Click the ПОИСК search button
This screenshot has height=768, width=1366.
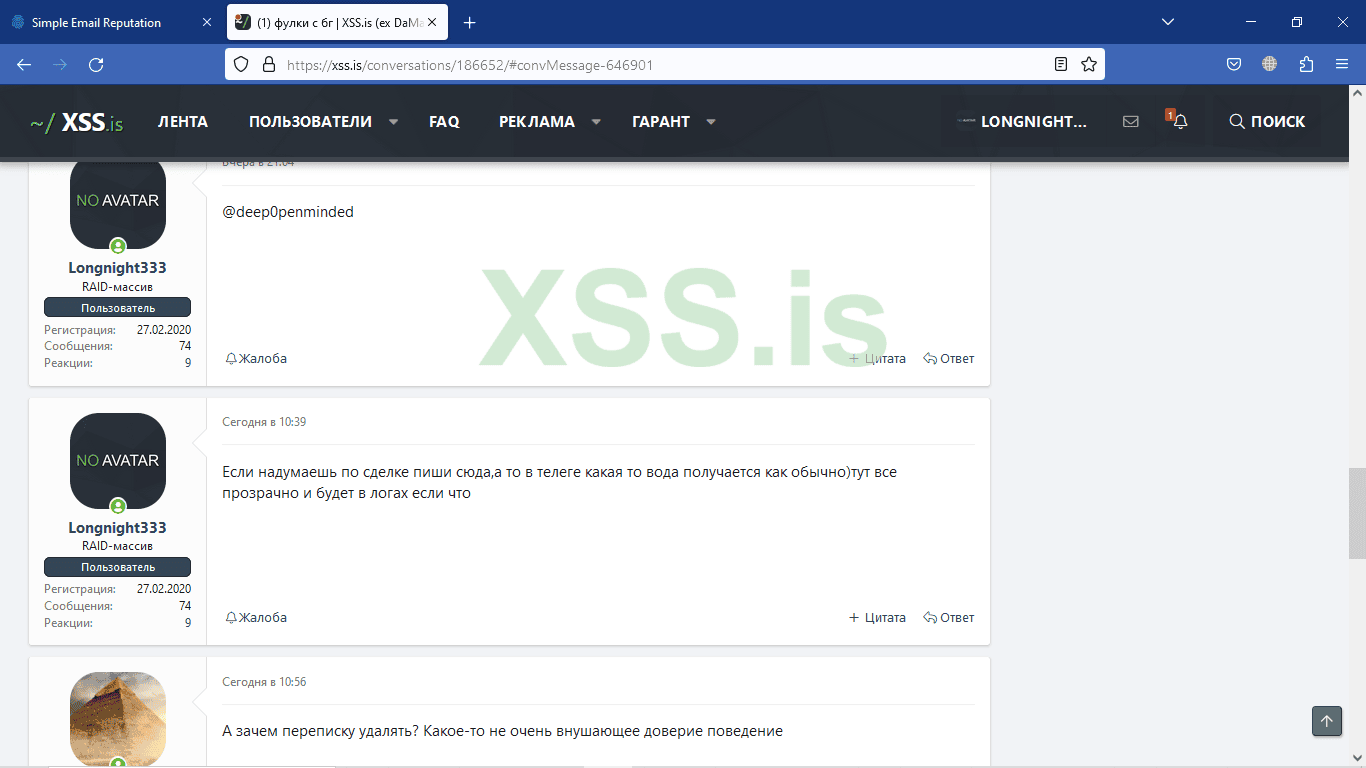(x=1267, y=122)
